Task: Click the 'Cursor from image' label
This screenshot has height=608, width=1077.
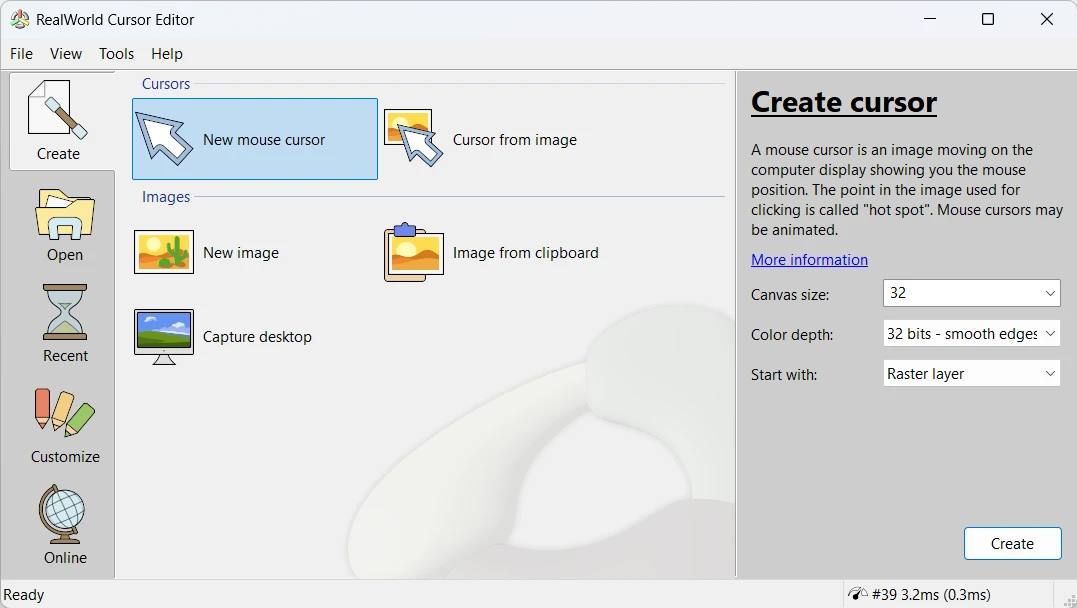Action: (514, 139)
